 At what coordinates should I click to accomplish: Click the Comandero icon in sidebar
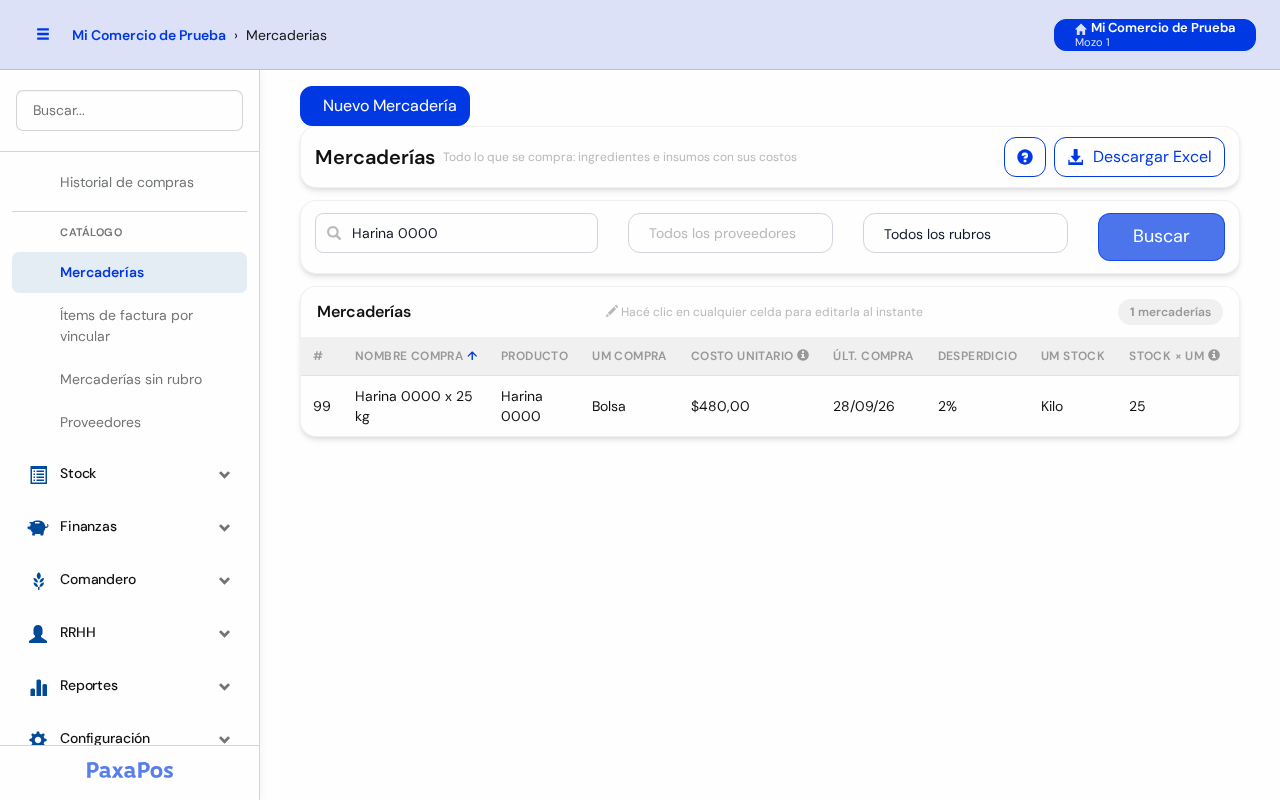click(x=38, y=581)
